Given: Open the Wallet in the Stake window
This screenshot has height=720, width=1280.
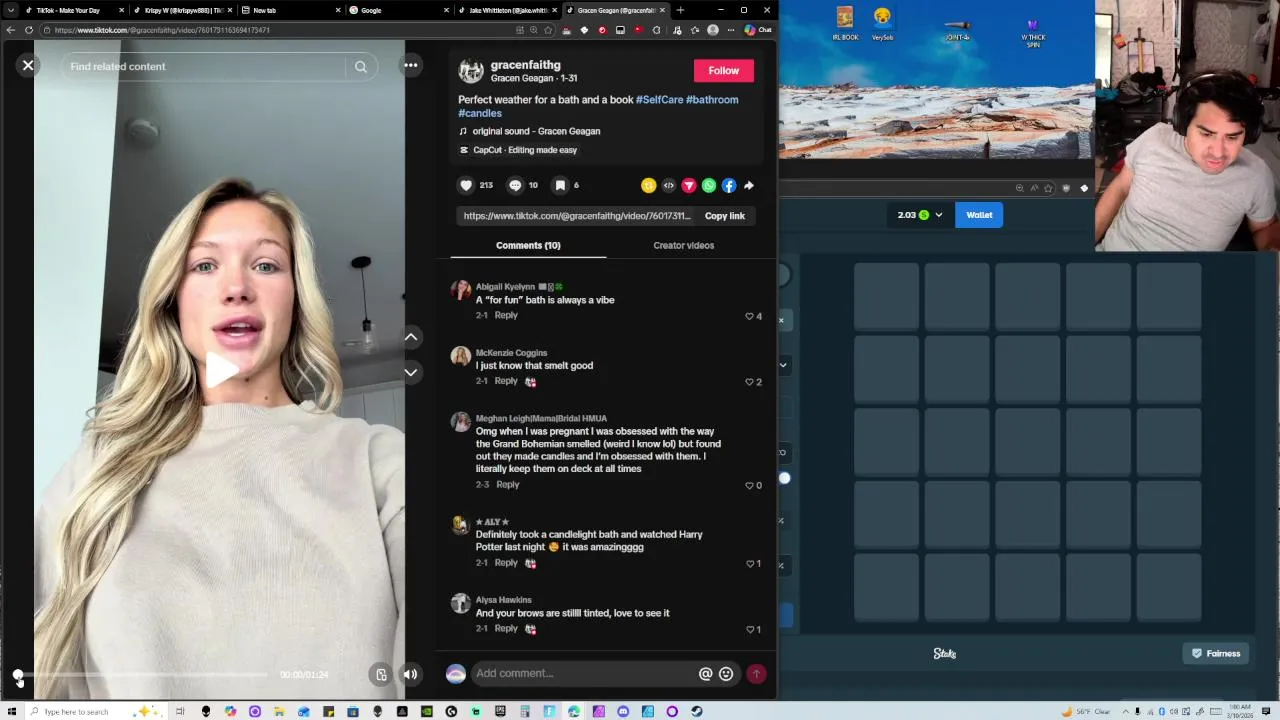Looking at the screenshot, I should click(979, 215).
